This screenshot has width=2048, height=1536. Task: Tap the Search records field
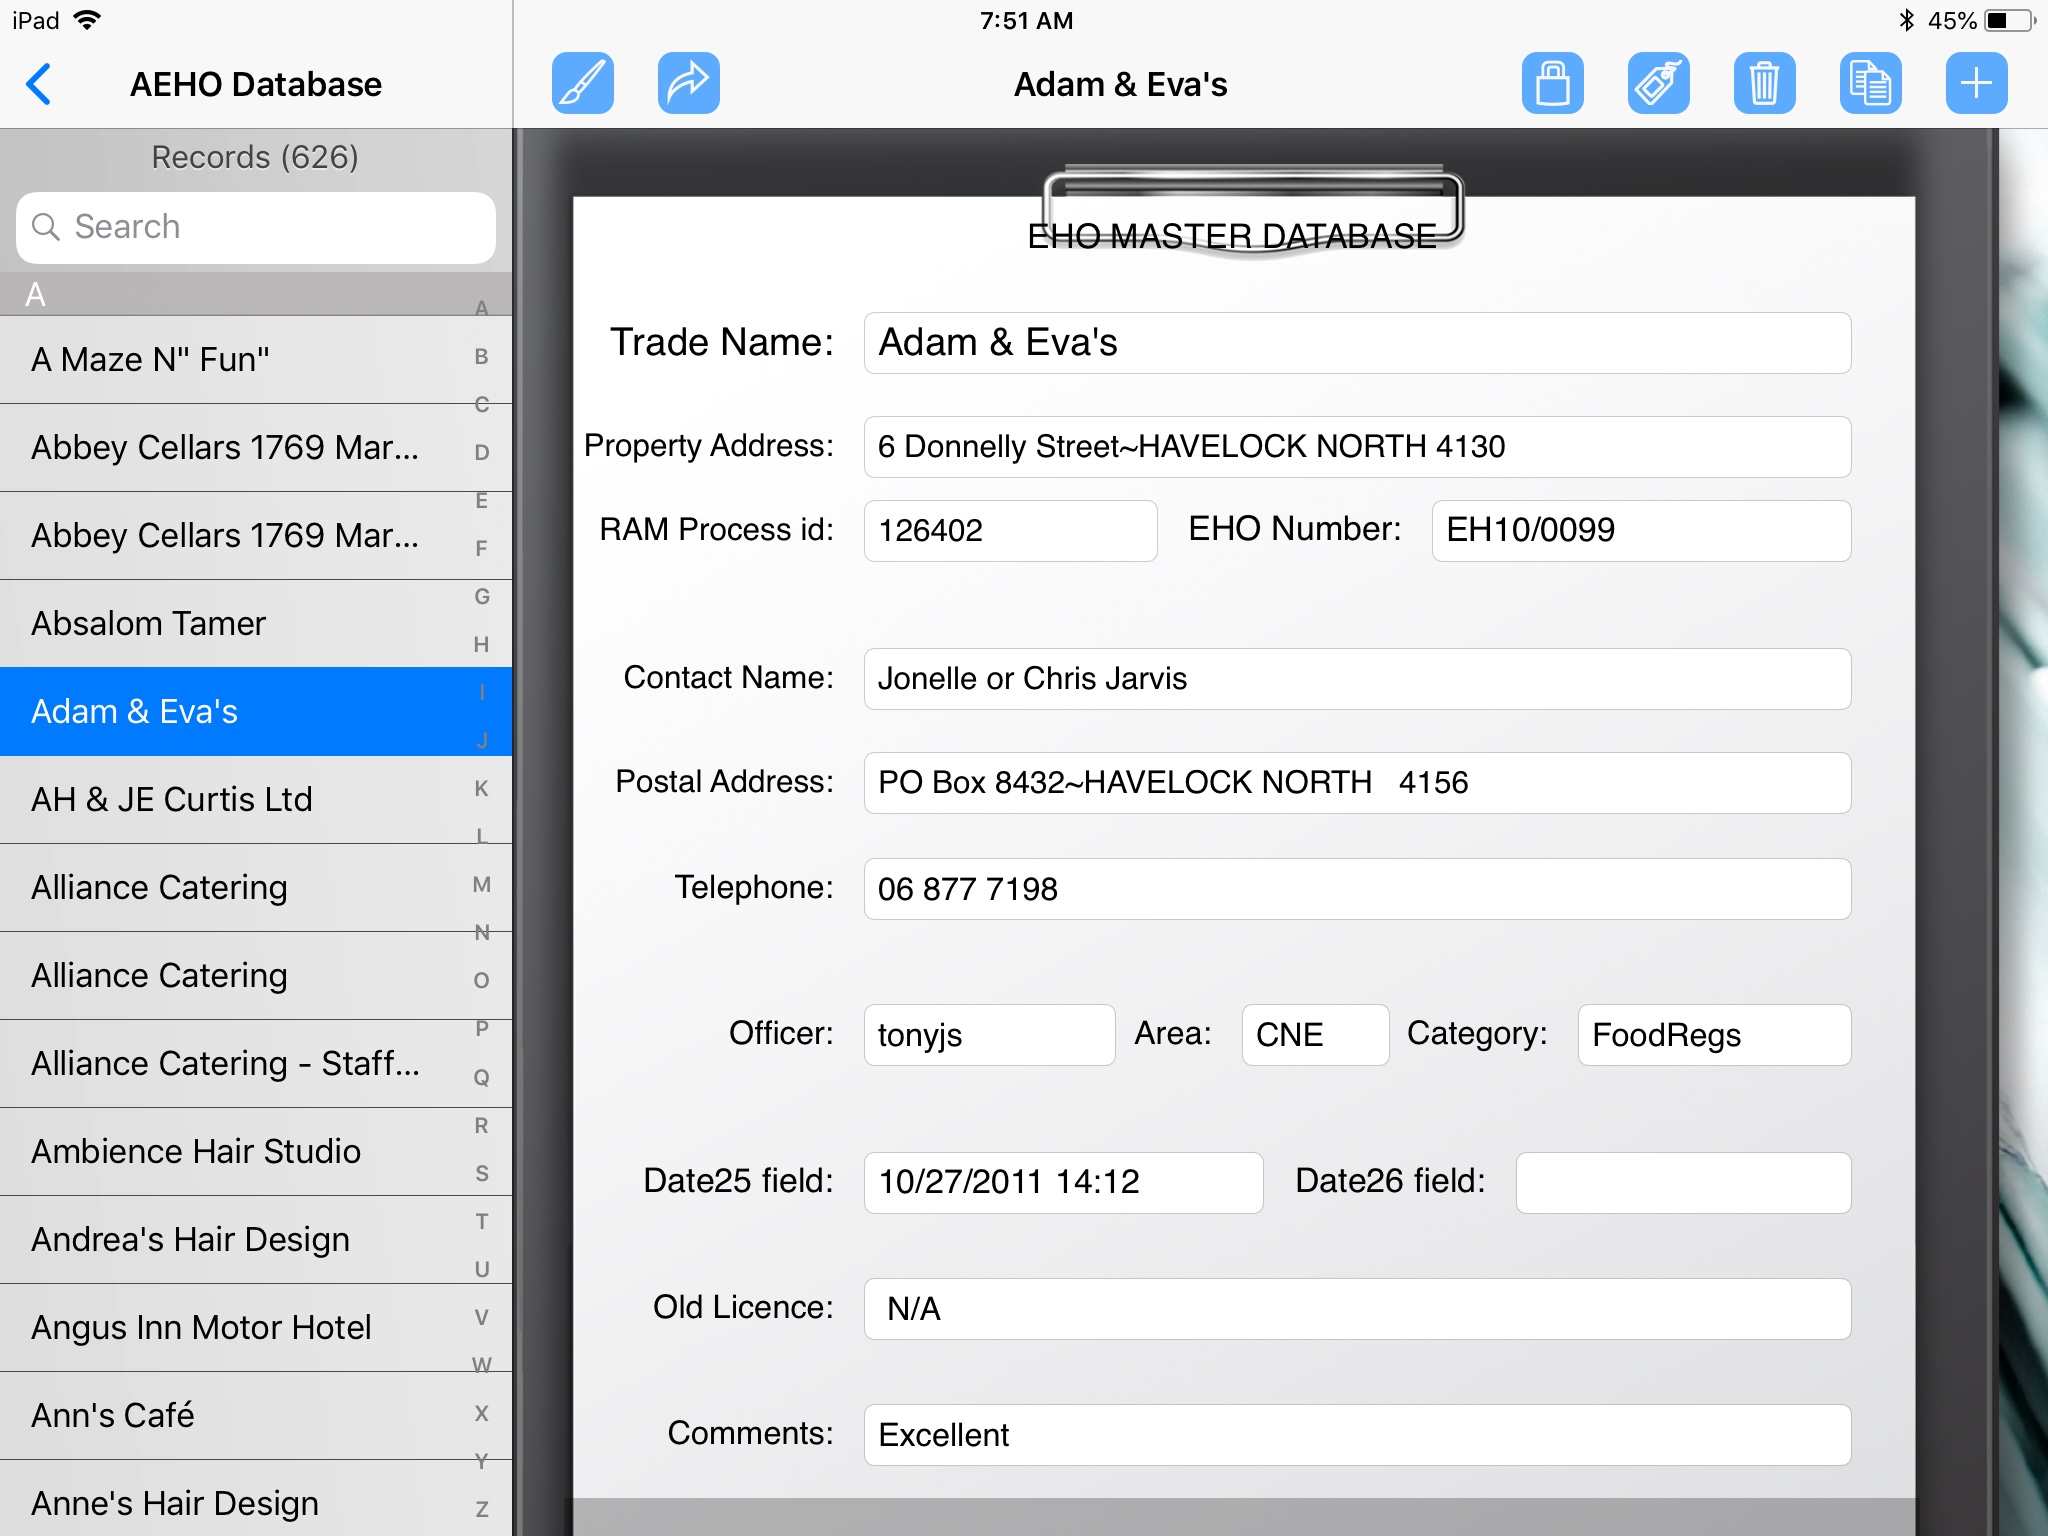[256, 227]
